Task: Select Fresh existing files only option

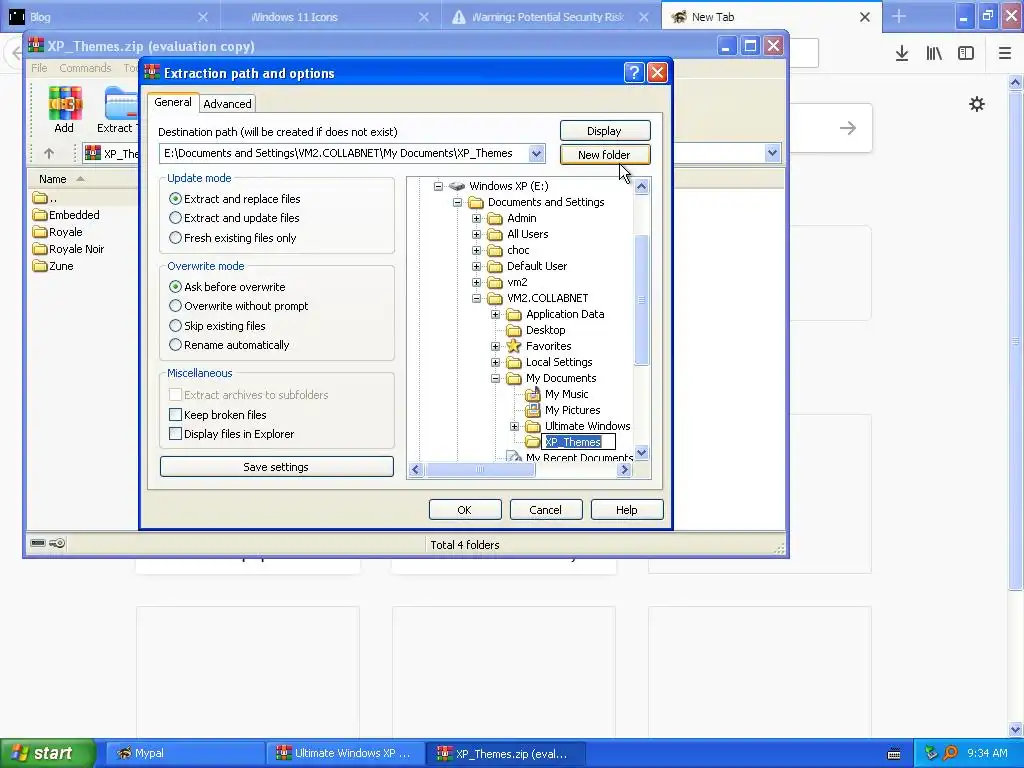Action: pyautogui.click(x=175, y=238)
